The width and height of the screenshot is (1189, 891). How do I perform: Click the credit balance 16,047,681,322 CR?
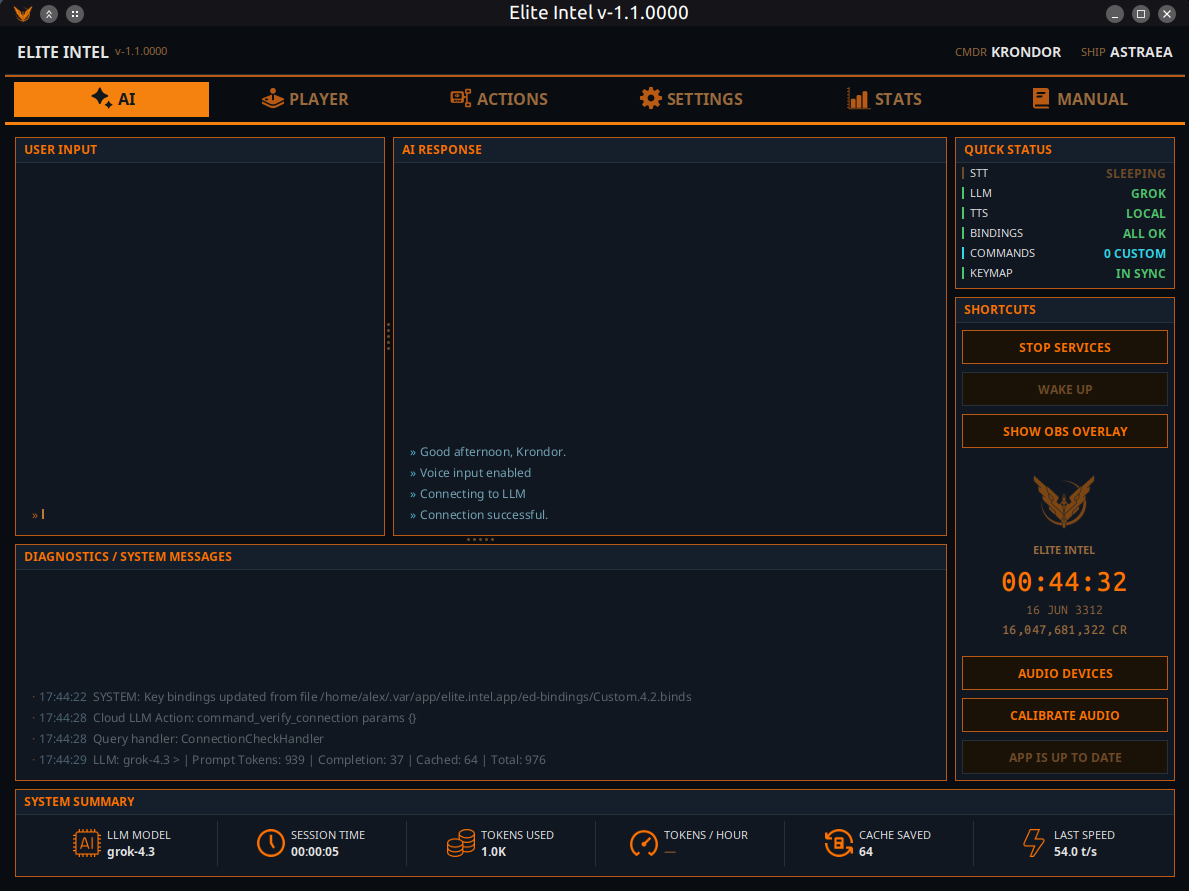1064,630
